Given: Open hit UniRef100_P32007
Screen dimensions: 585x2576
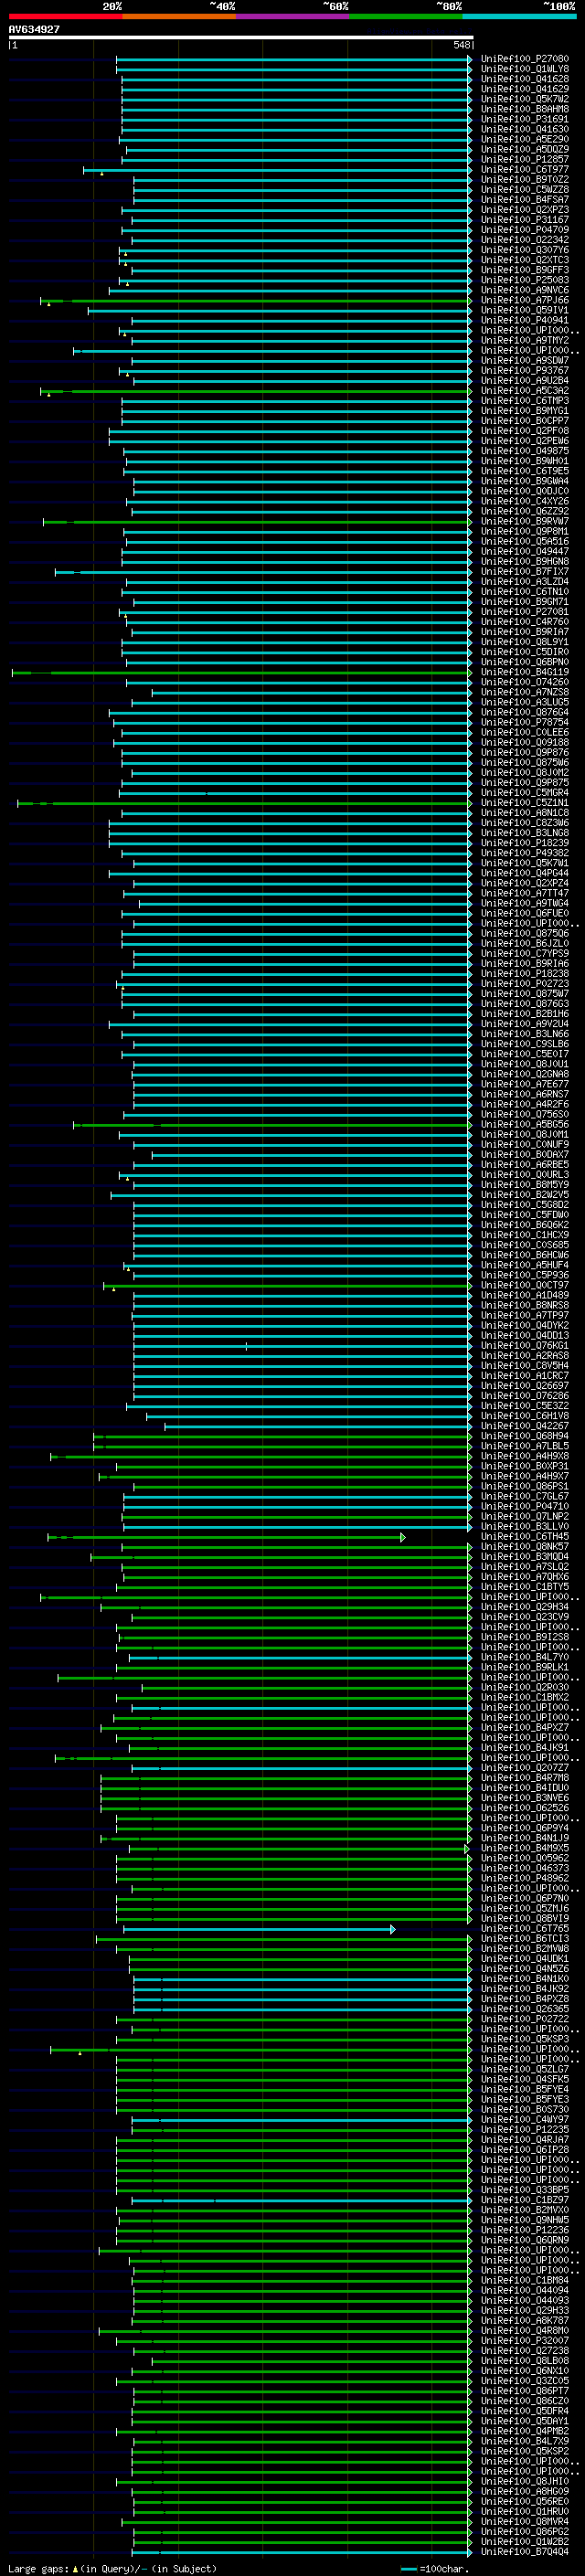Looking at the screenshot, I should pyautogui.click(x=525, y=2341).
